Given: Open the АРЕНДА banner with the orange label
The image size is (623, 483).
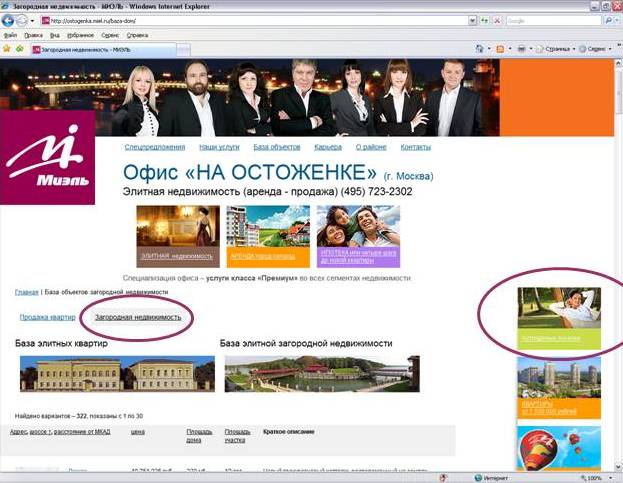Looking at the screenshot, I should [x=268, y=236].
